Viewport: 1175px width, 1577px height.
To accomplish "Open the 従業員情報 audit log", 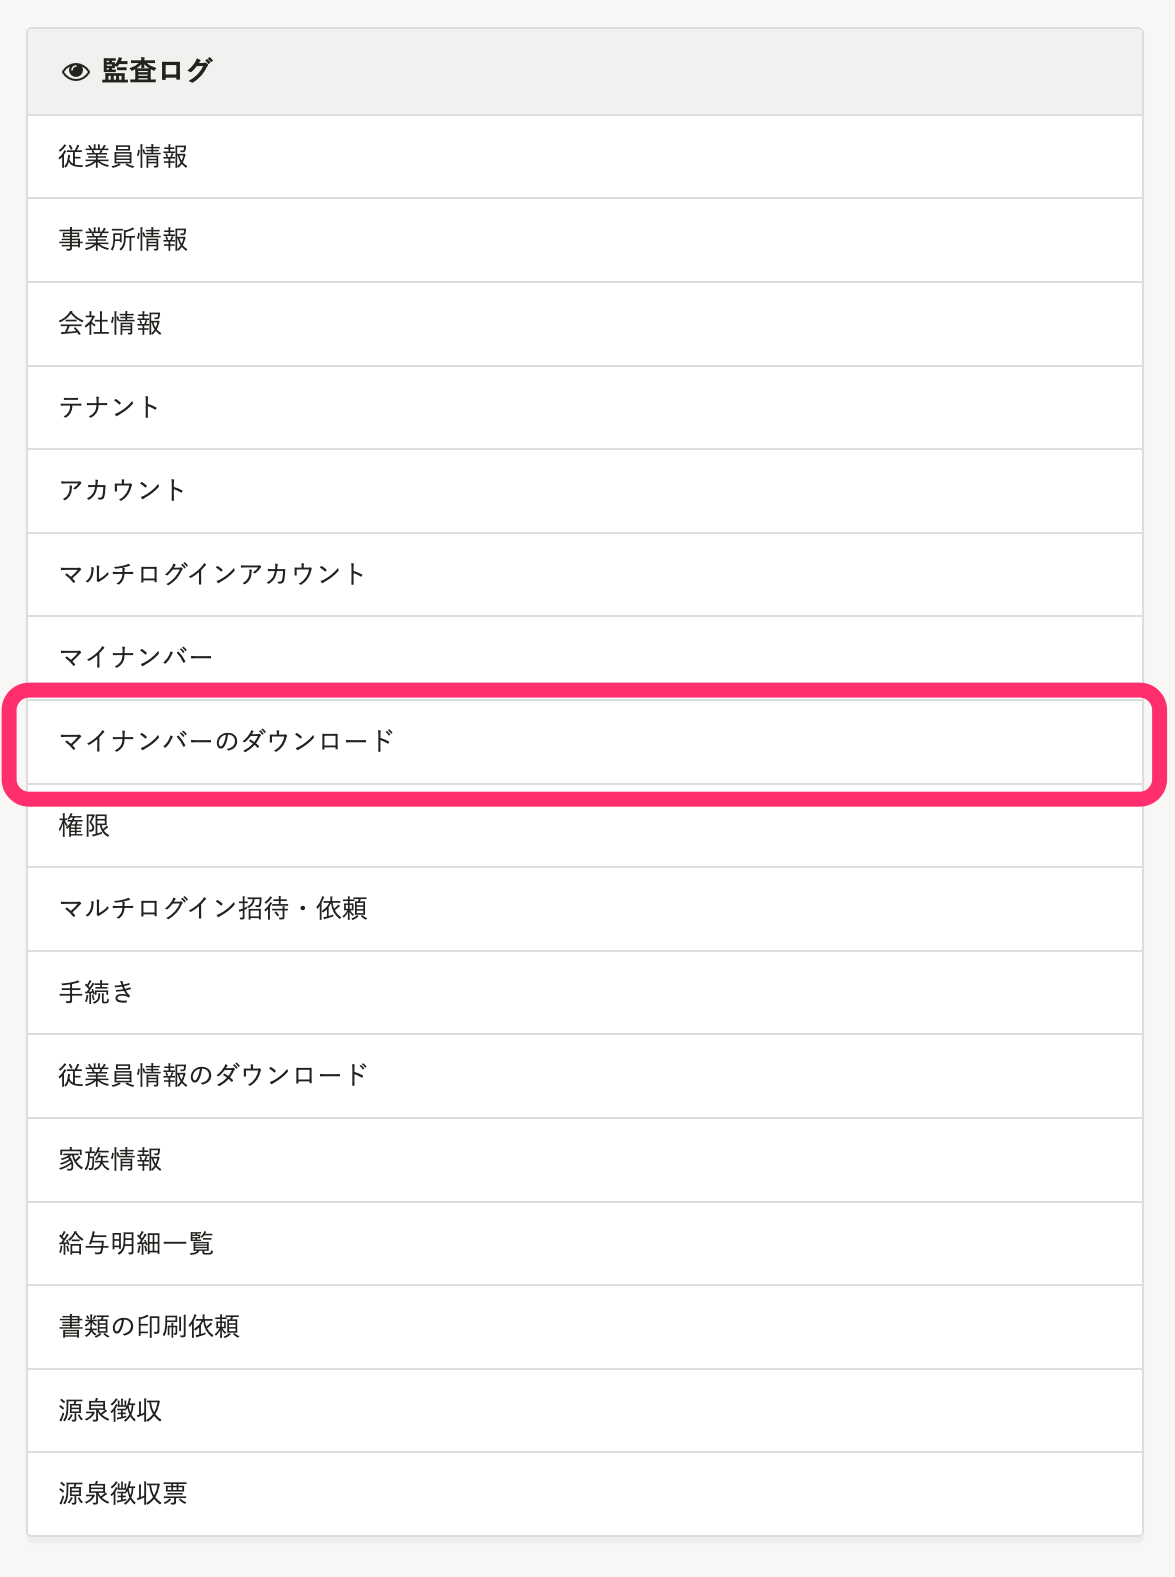I will pyautogui.click(x=585, y=157).
